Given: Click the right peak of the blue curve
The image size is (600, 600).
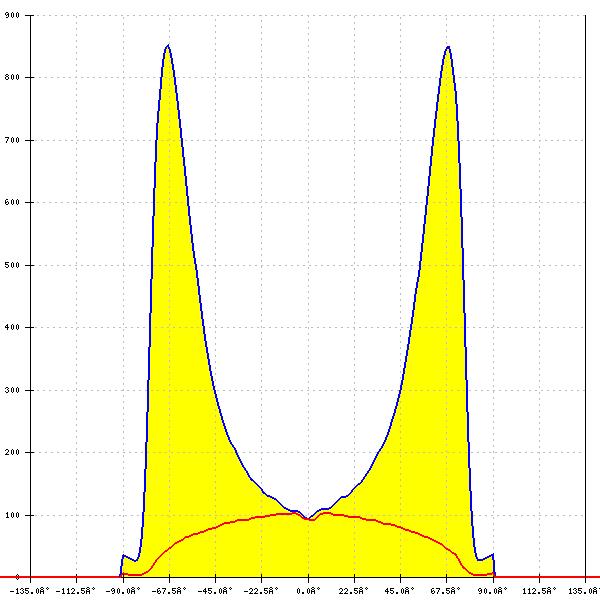Looking at the screenshot, I should pyautogui.click(x=448, y=47).
